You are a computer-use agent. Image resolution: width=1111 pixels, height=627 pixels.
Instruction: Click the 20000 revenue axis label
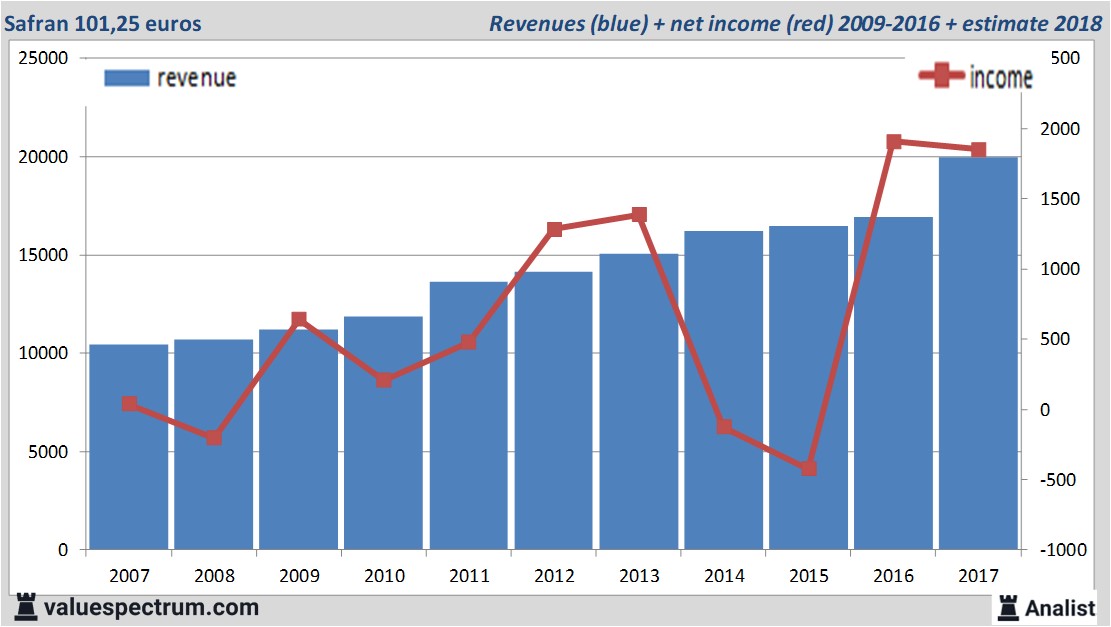(43, 157)
